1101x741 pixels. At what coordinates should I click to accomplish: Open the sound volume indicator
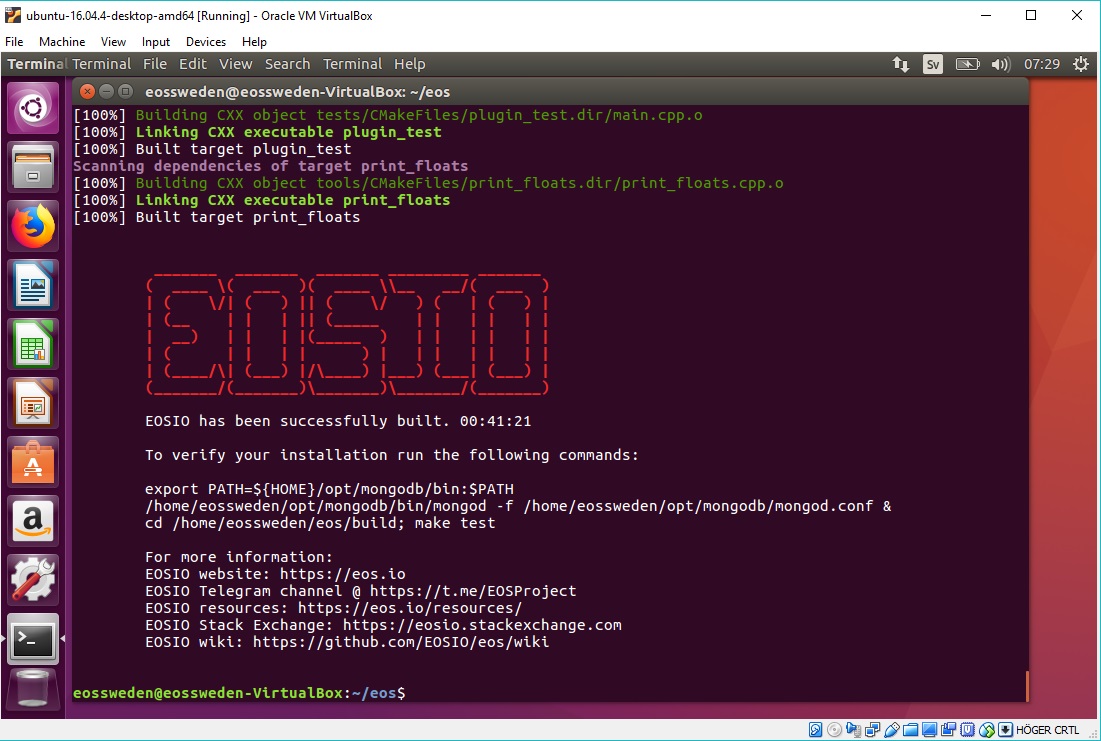pos(1001,65)
